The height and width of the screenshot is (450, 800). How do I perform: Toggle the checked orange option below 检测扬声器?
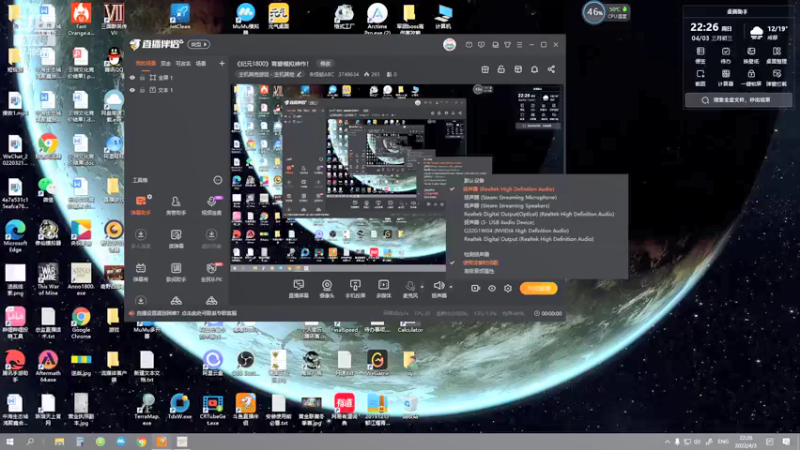(480, 263)
